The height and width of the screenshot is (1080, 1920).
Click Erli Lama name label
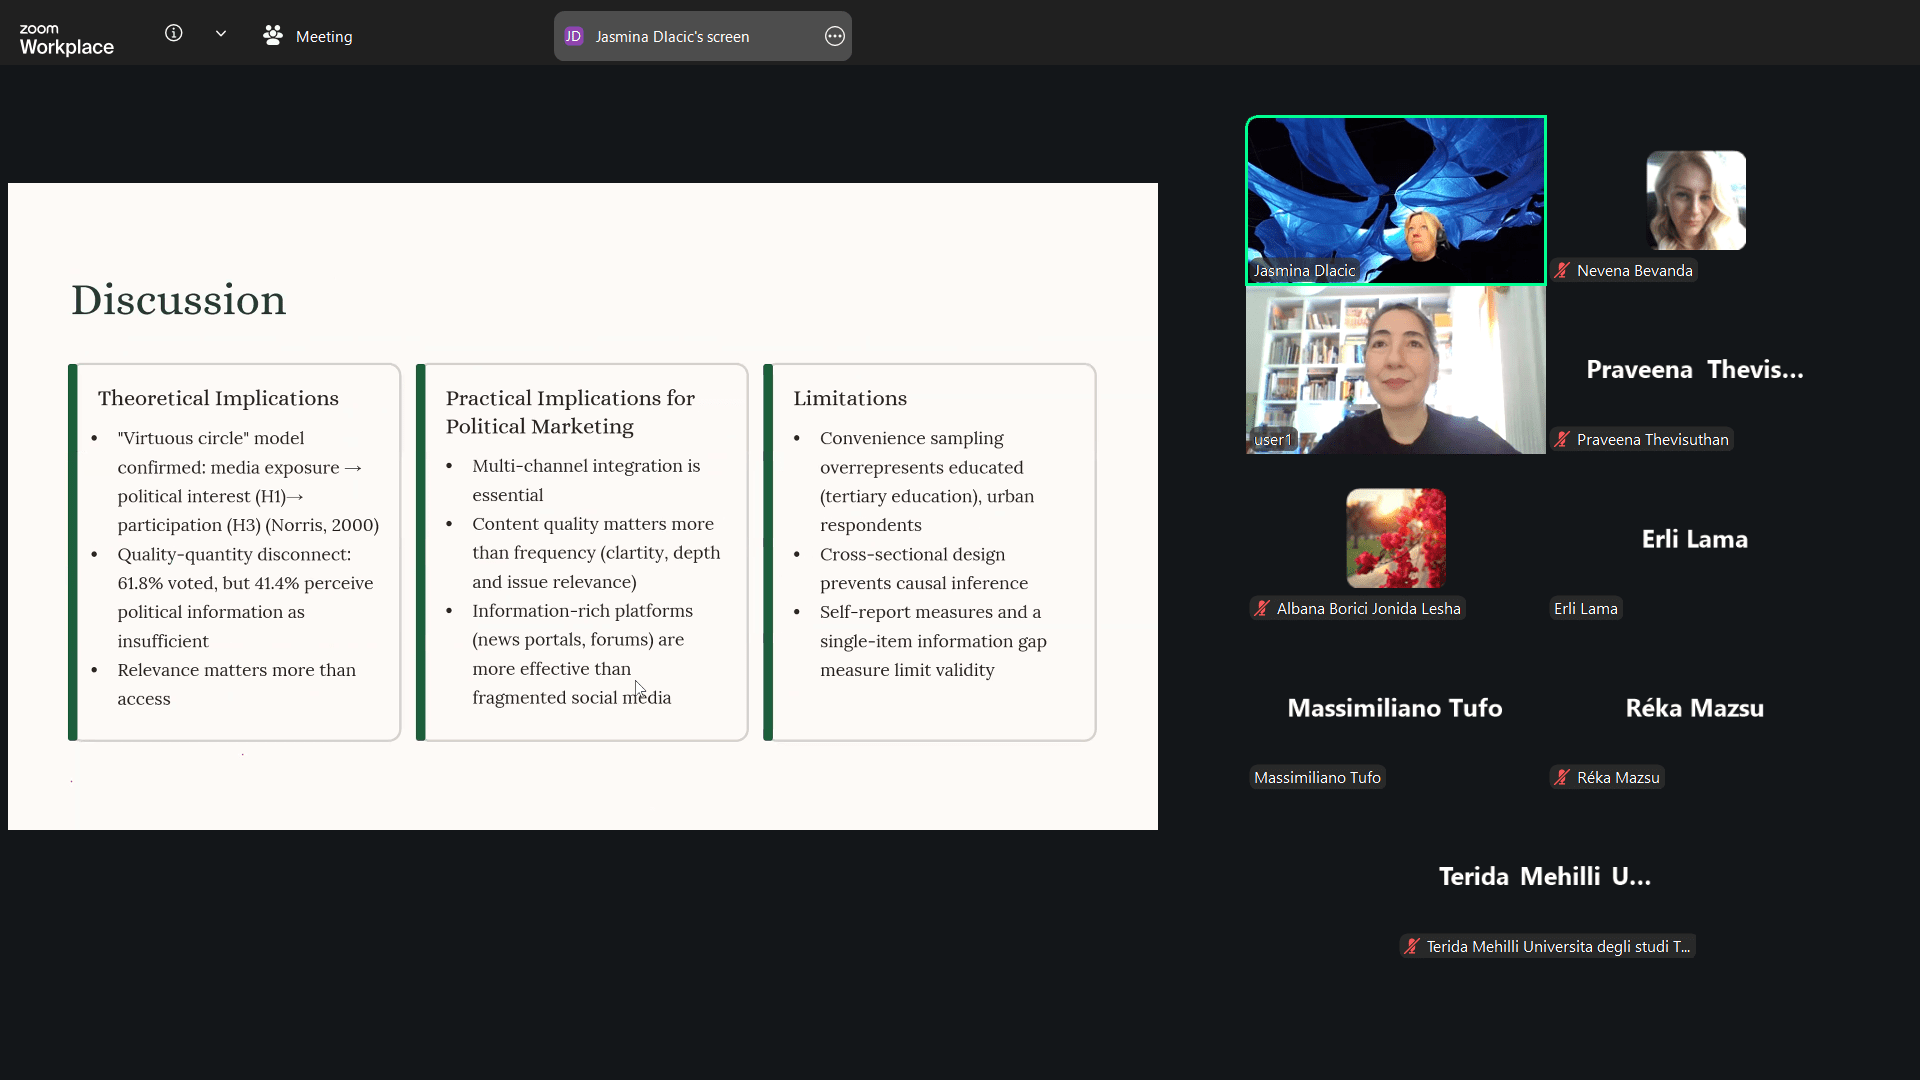1585,609
